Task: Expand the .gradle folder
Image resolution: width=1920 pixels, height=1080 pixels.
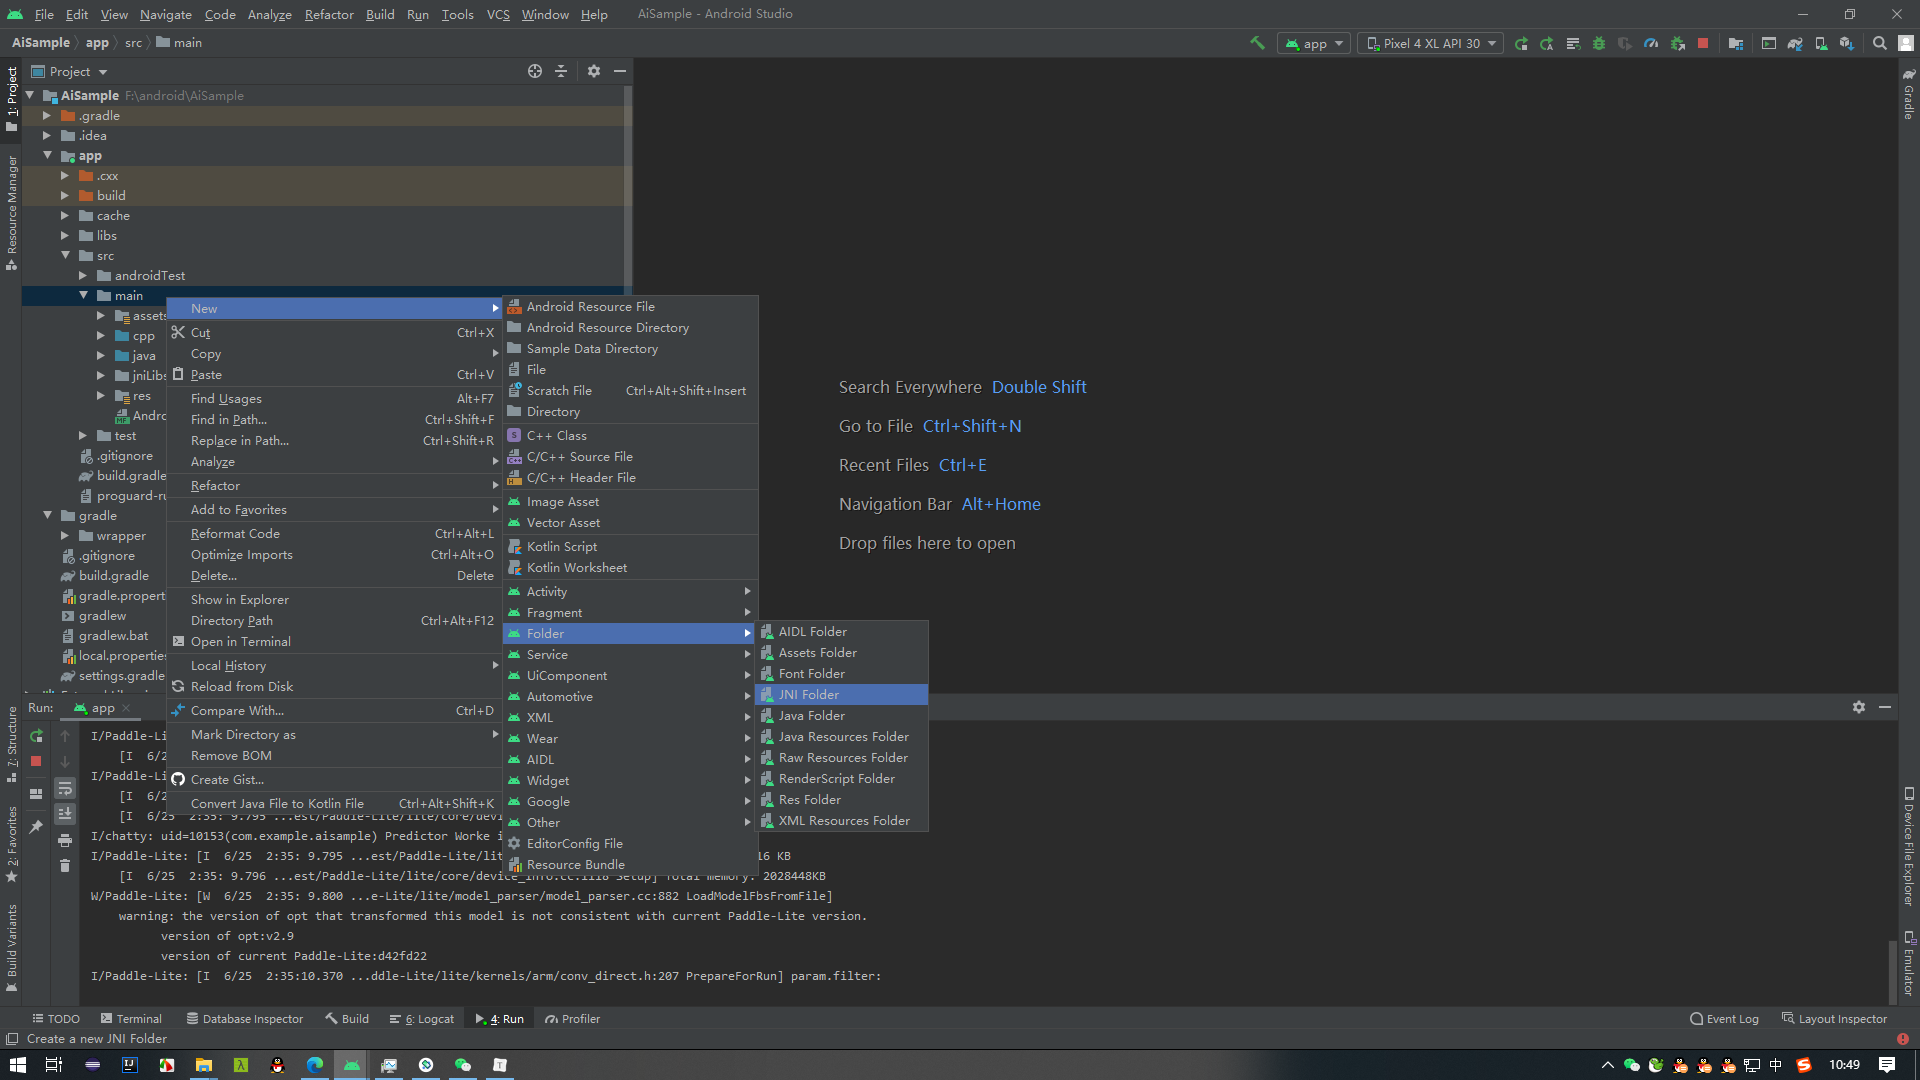Action: tap(47, 116)
